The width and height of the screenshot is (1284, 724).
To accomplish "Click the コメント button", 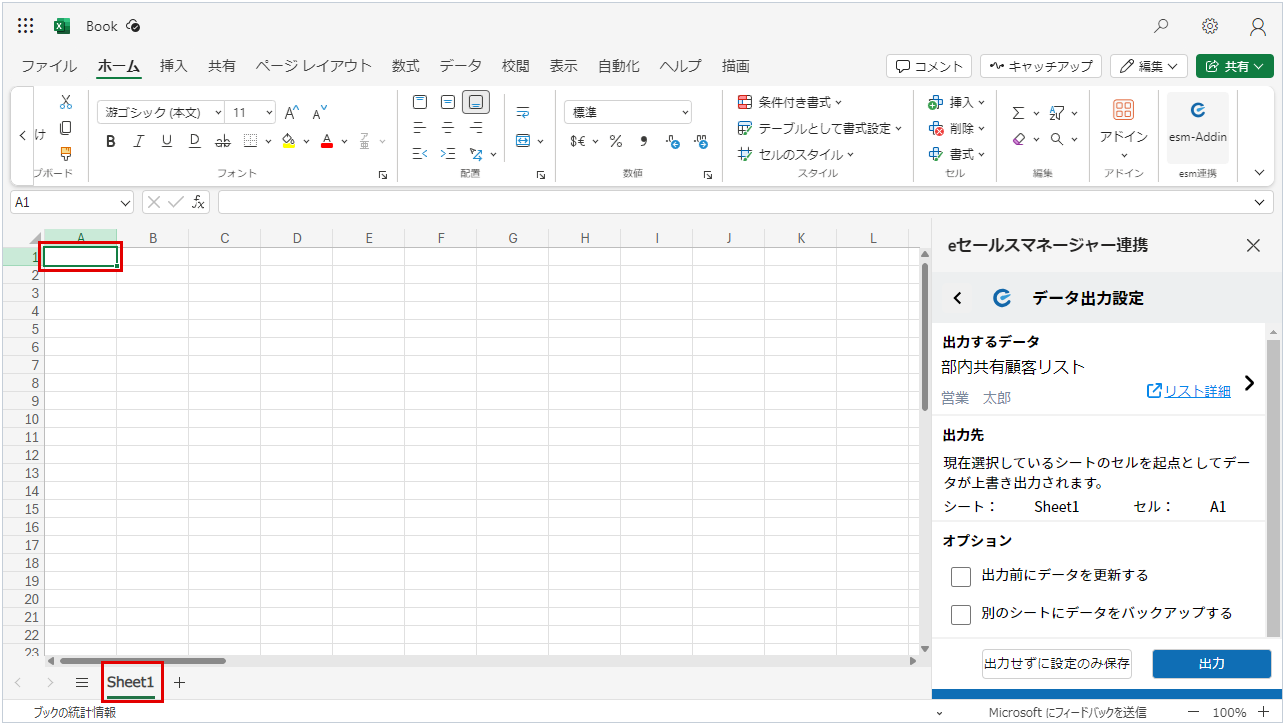I will click(929, 66).
